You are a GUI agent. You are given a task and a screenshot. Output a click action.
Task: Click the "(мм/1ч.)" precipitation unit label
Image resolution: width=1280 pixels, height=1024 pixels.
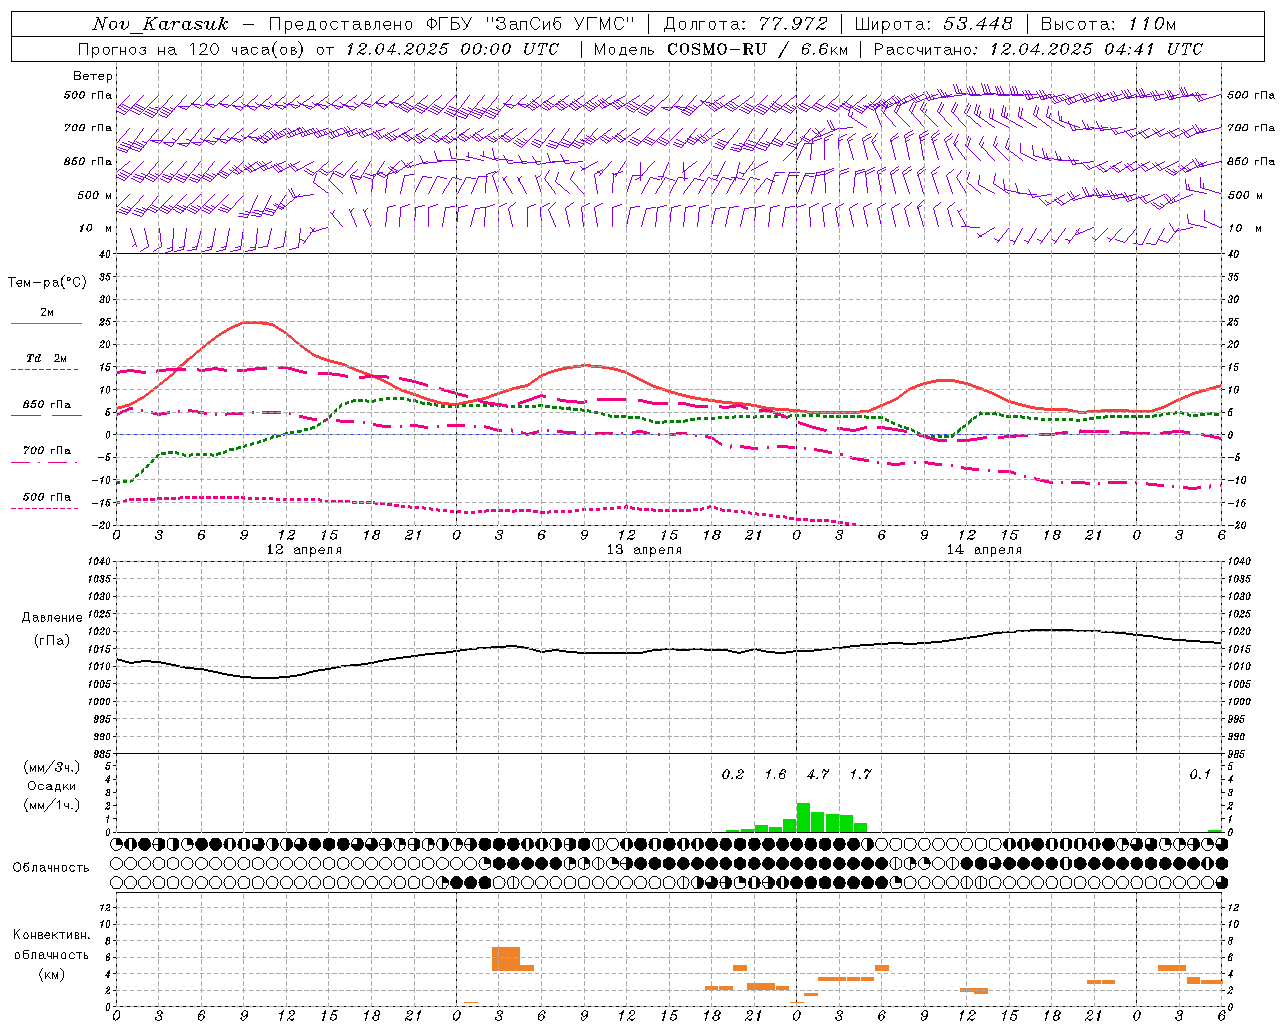pos(52,805)
